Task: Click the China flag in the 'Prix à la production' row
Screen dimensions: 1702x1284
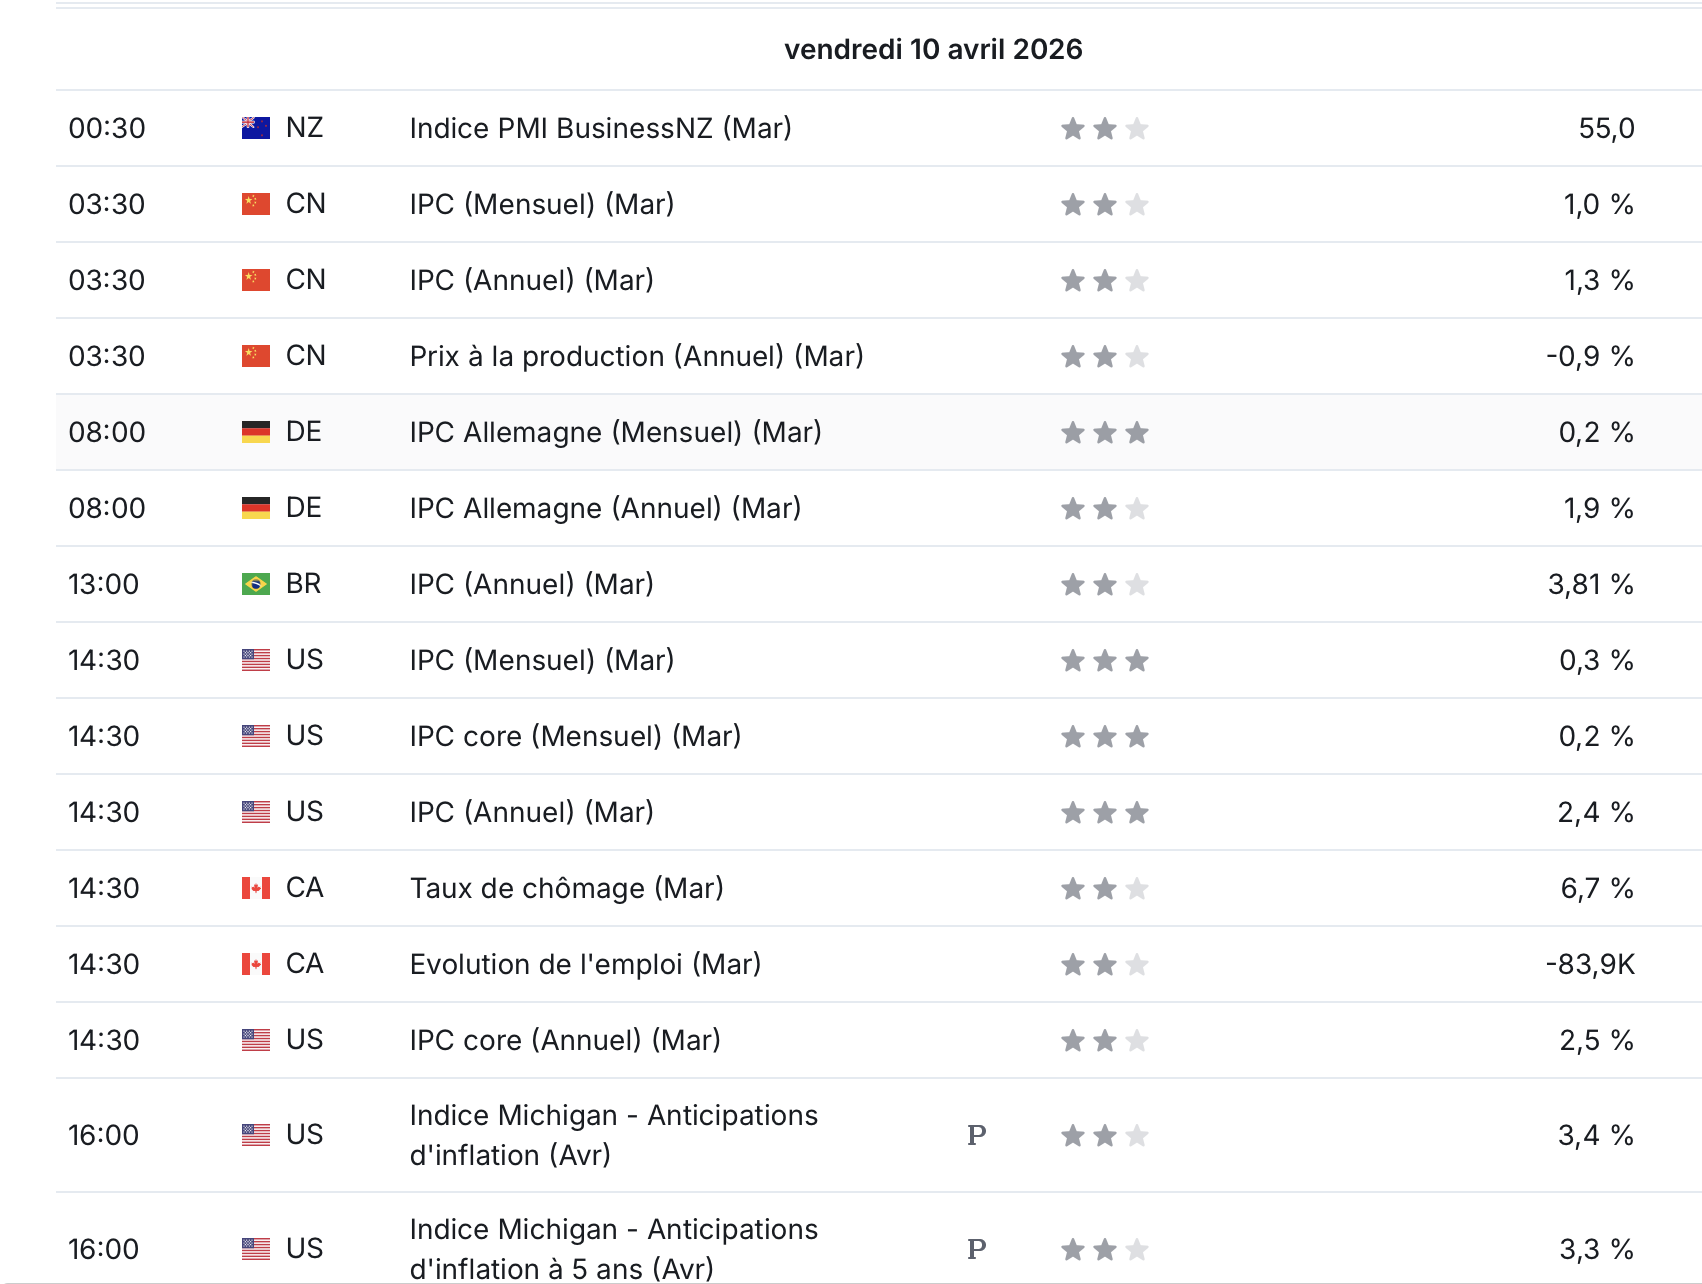Action: [x=256, y=356]
